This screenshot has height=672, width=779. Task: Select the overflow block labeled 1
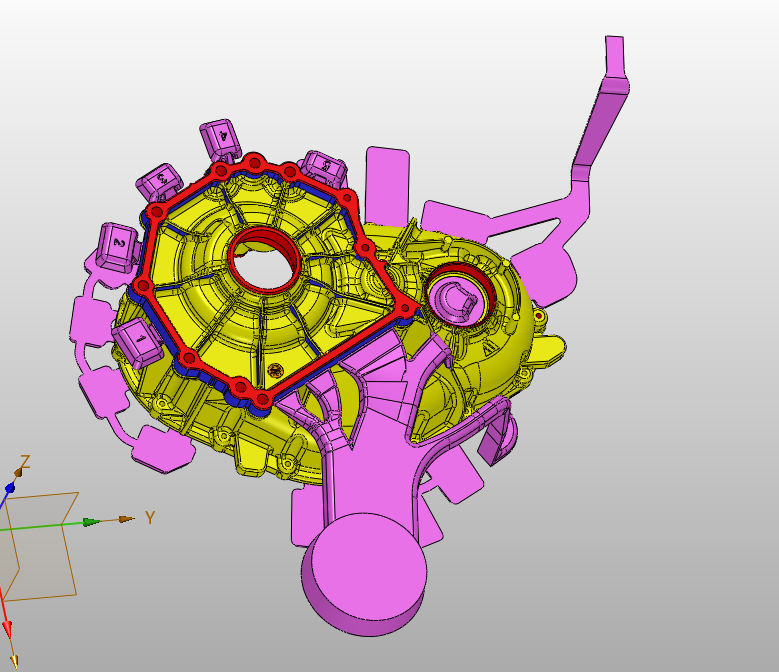point(138,344)
